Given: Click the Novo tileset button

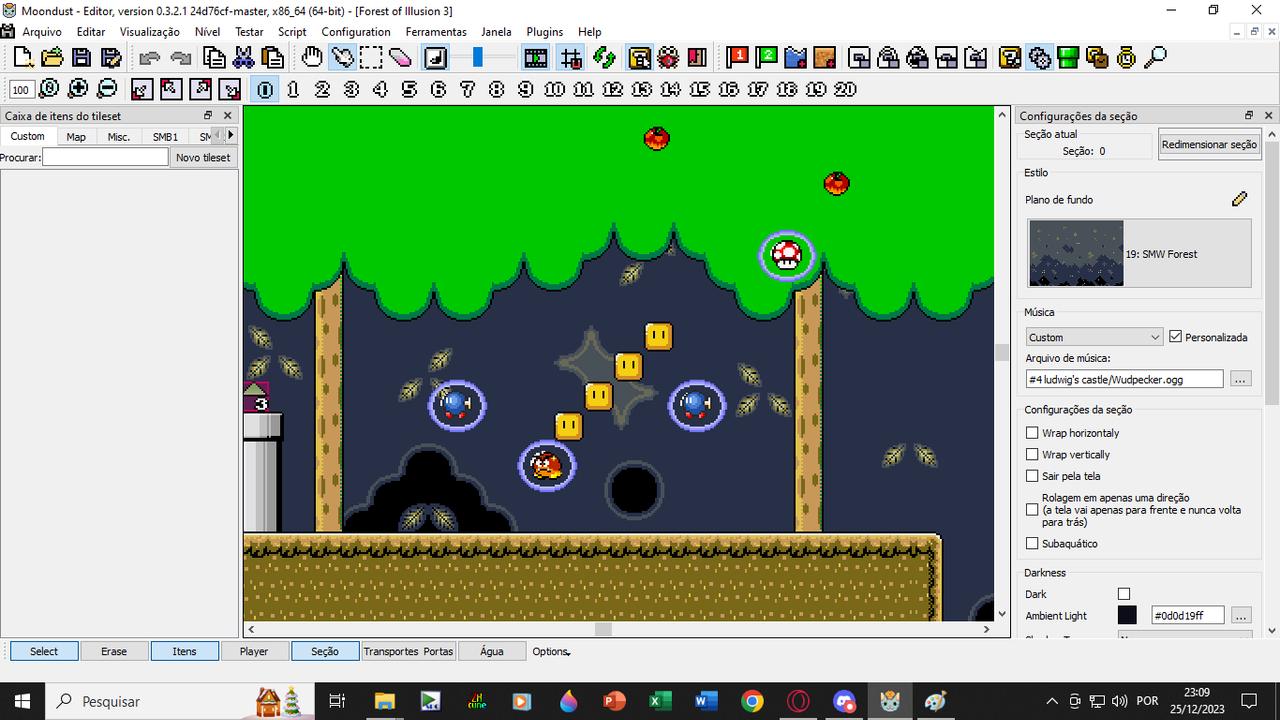Looking at the screenshot, I should click(203, 157).
